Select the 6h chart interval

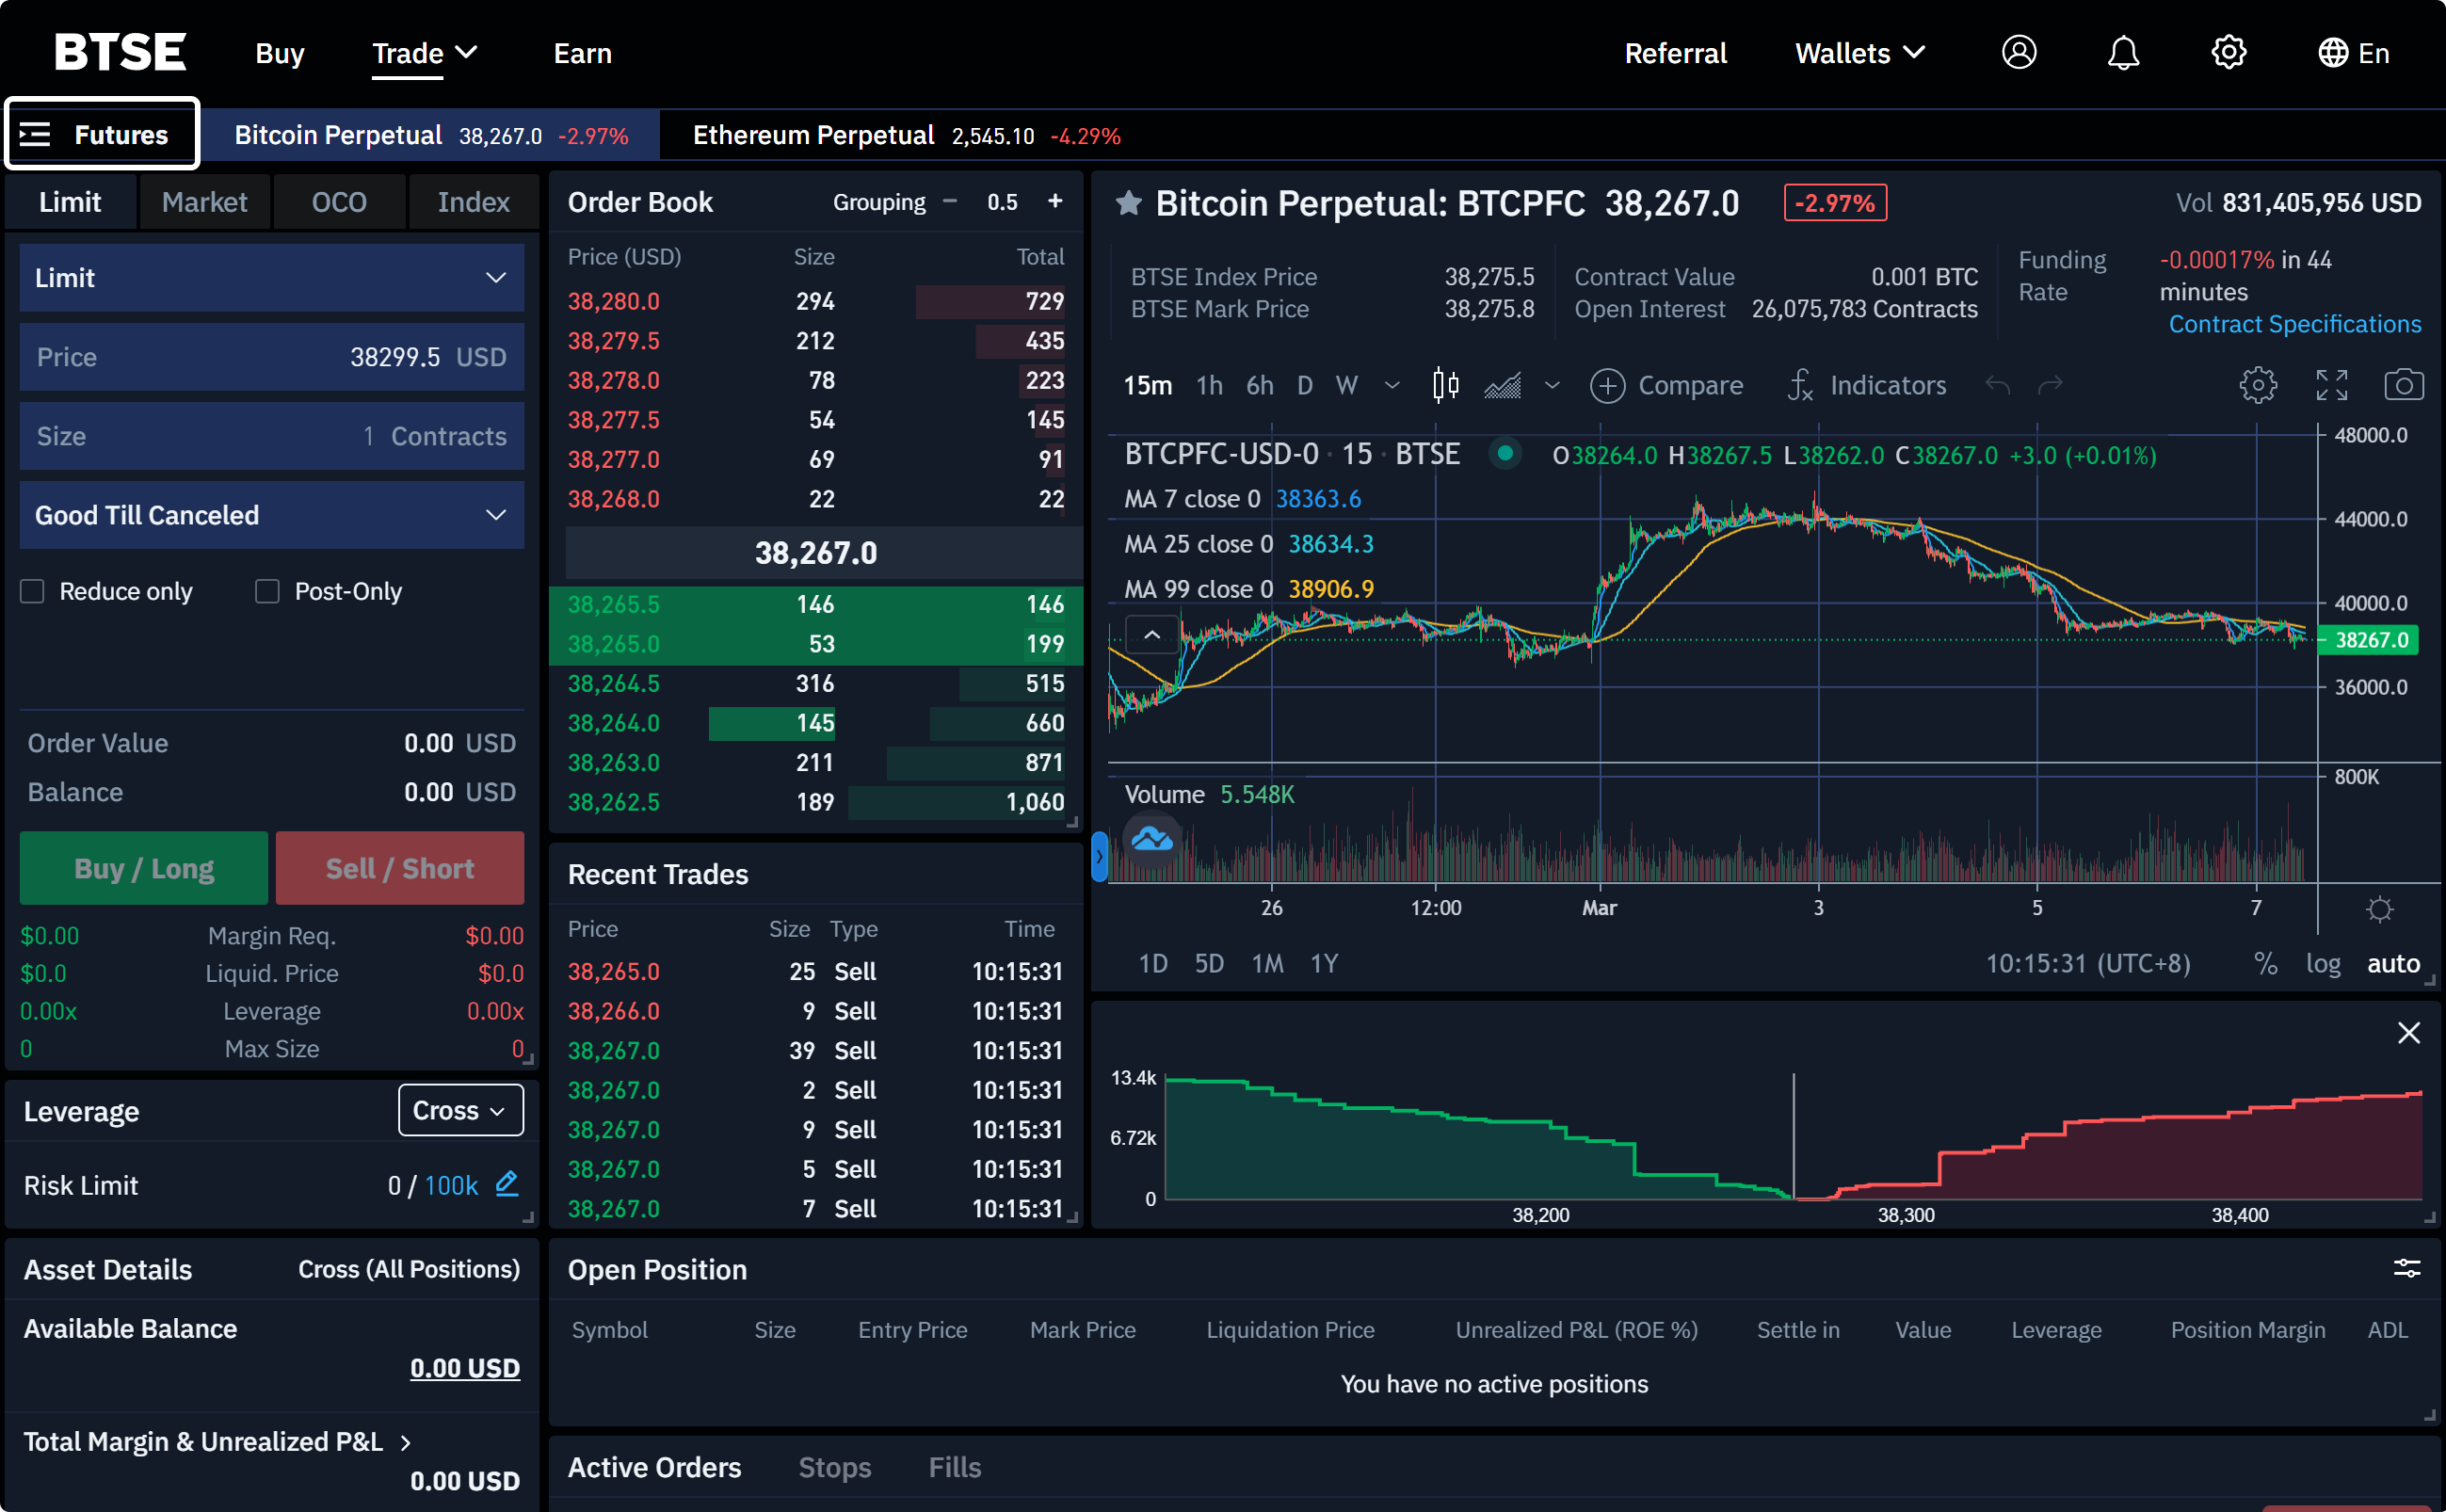1259,385
